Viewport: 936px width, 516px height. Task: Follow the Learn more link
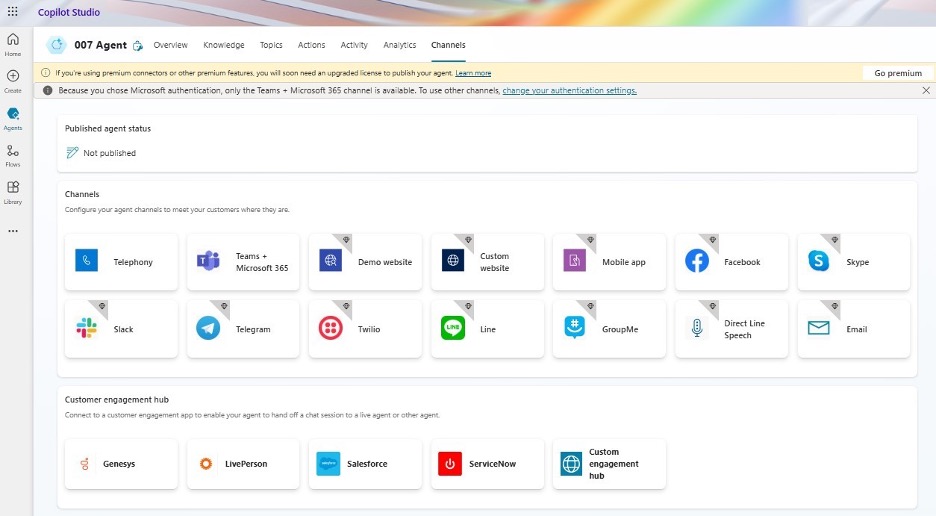tap(473, 73)
